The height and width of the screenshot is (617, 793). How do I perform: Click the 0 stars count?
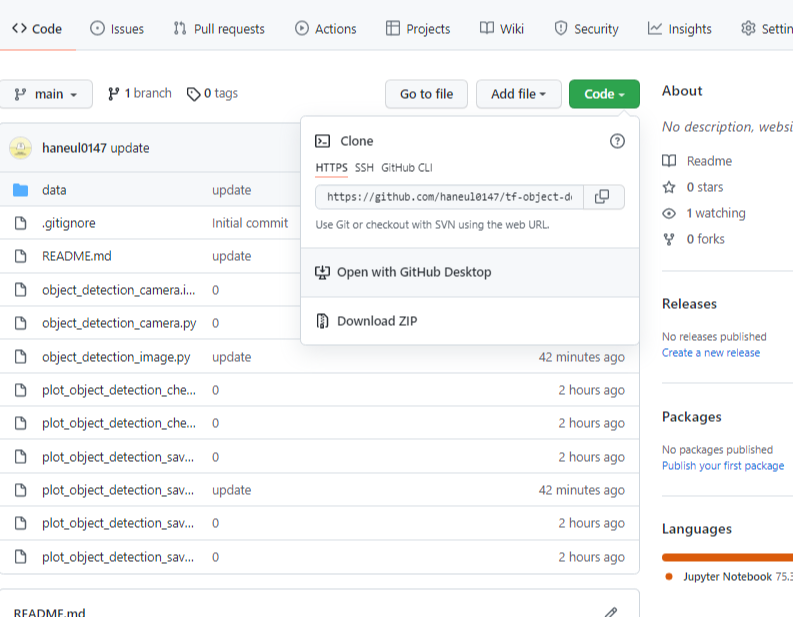704,187
